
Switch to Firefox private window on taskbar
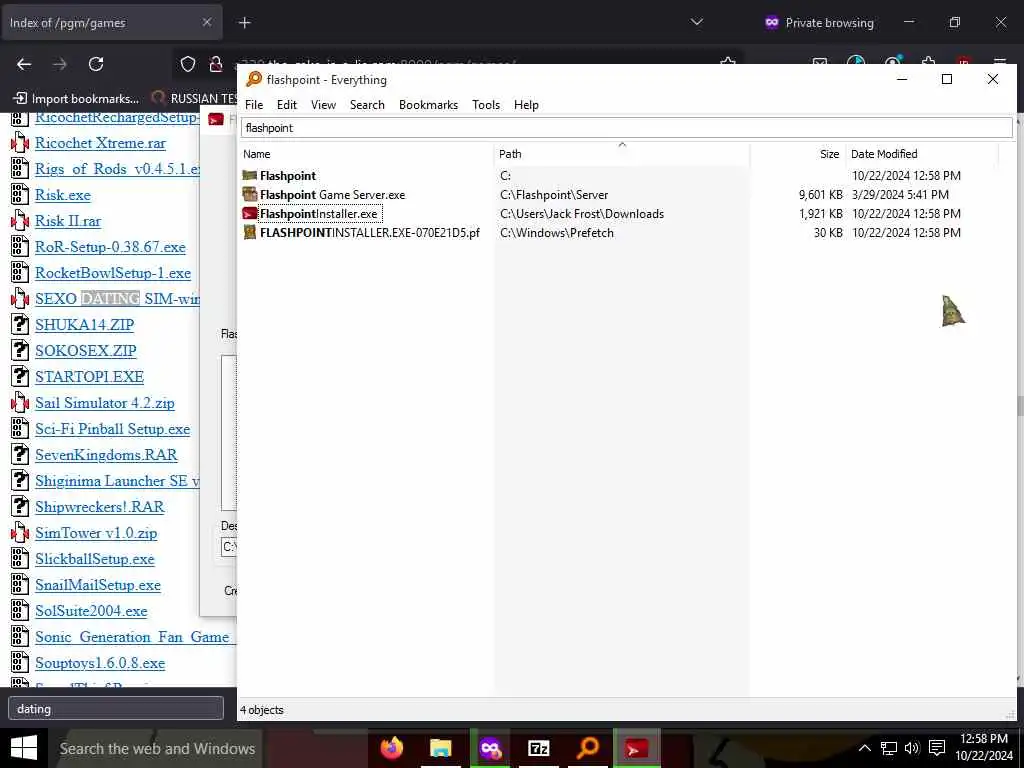click(490, 748)
